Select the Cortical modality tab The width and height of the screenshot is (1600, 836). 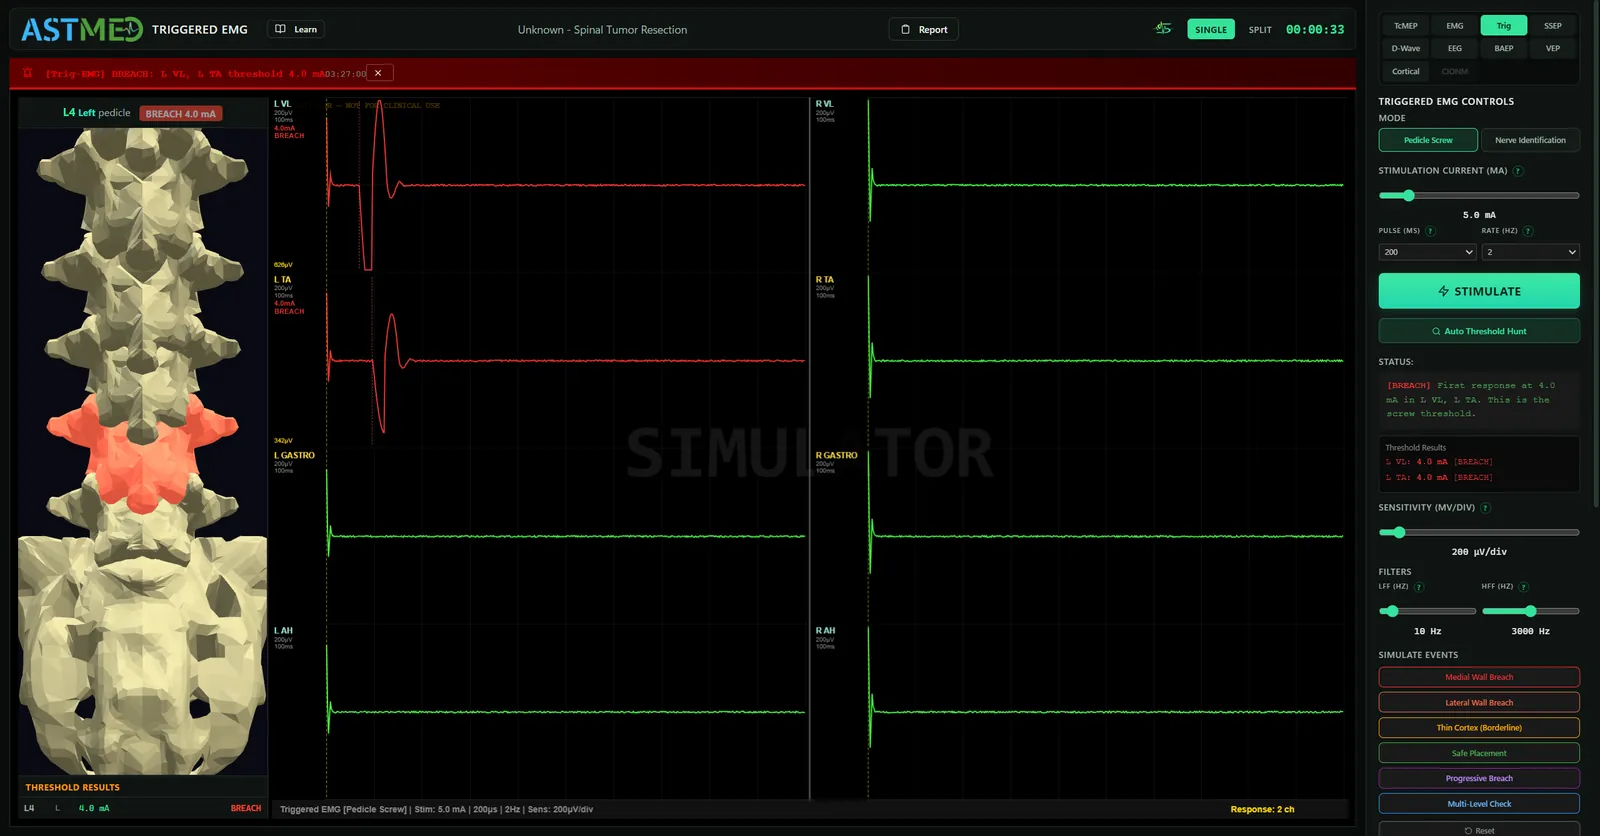coord(1406,71)
